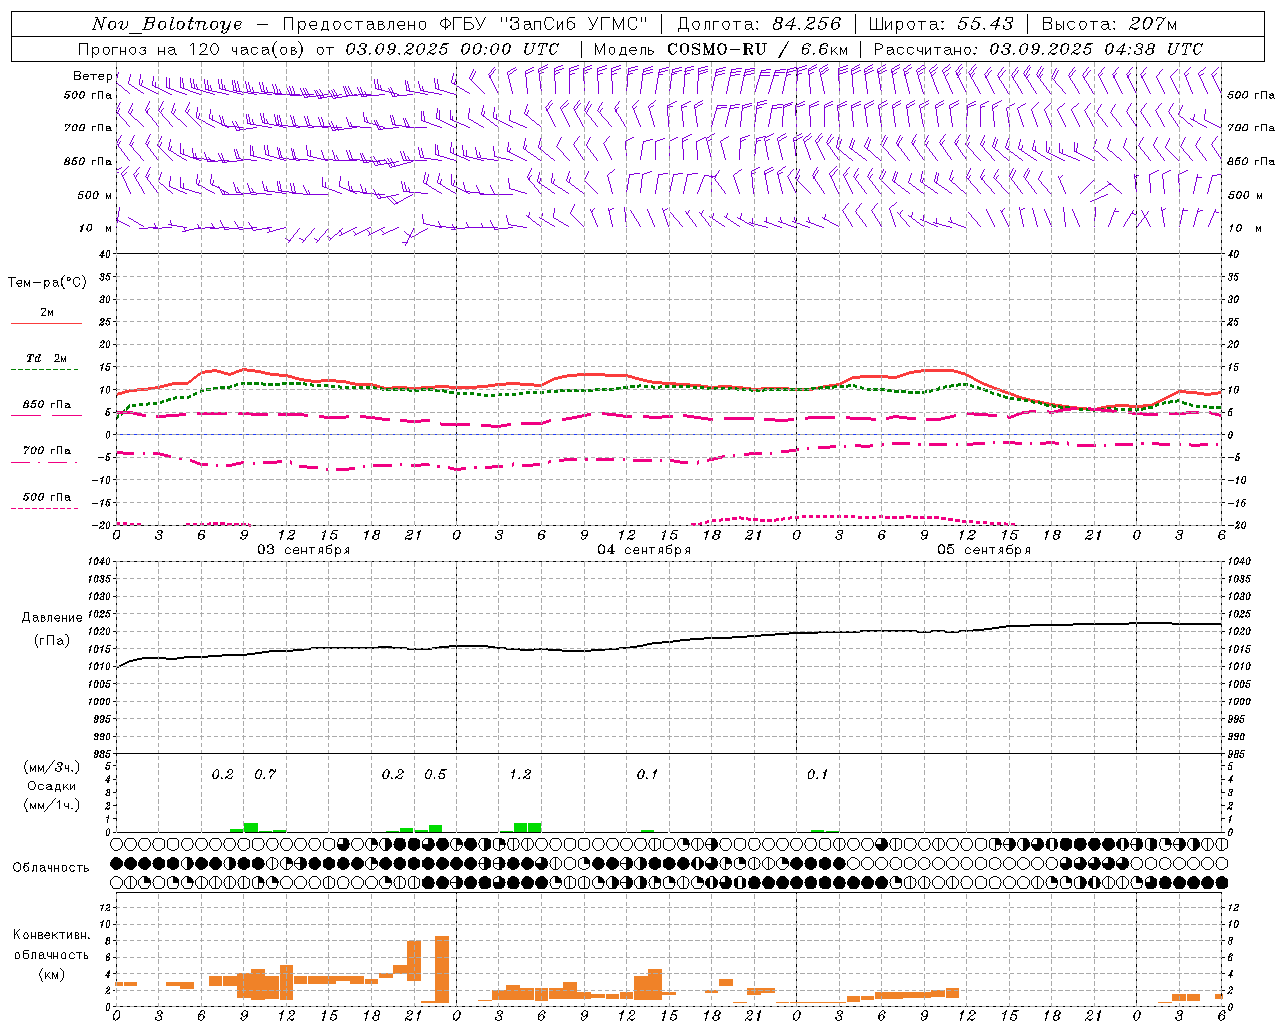Click the "(мм/1ч.)" precipitation unit label
1280x1024 pixels.
point(52,805)
